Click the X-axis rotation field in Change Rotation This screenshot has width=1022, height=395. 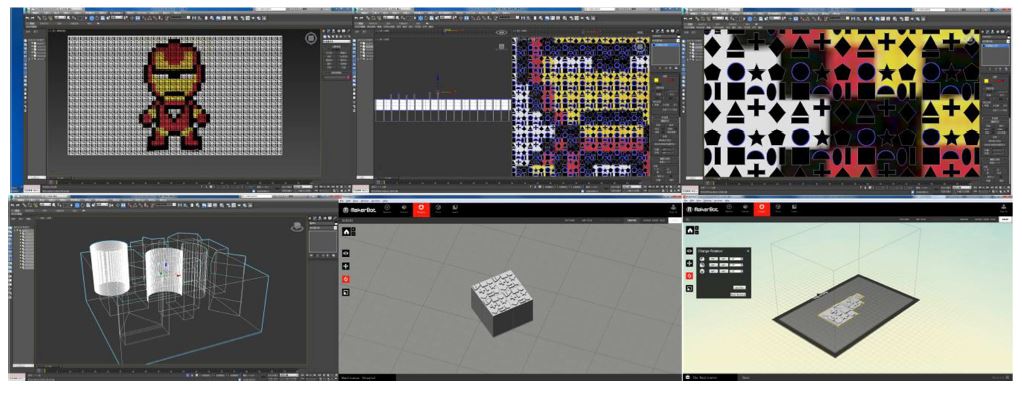point(714,259)
